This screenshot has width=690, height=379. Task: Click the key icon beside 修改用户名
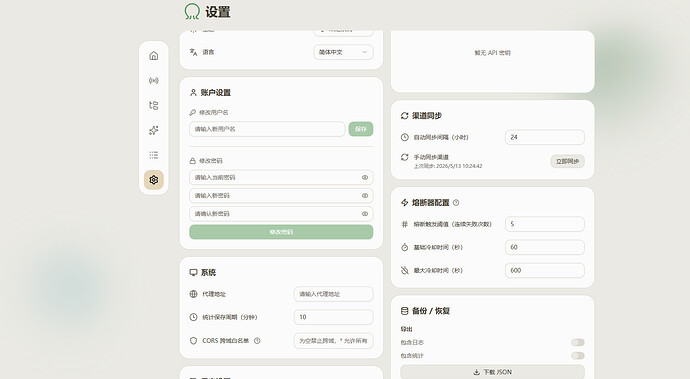pyautogui.click(x=192, y=112)
